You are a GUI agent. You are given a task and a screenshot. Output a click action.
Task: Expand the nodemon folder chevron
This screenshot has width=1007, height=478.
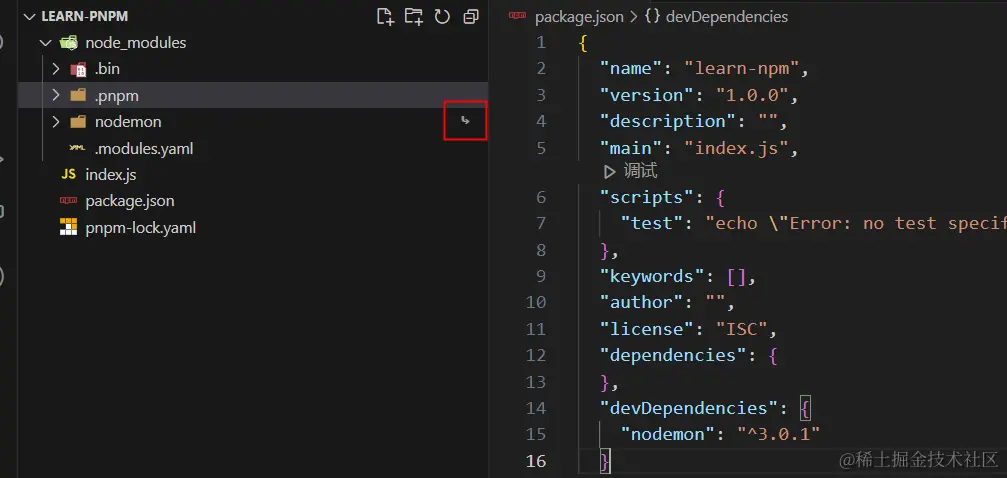click(56, 121)
